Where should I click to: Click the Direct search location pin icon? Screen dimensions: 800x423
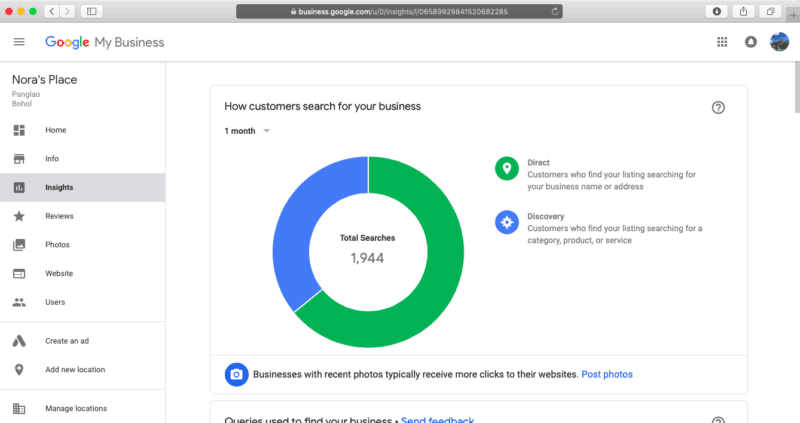(x=506, y=168)
